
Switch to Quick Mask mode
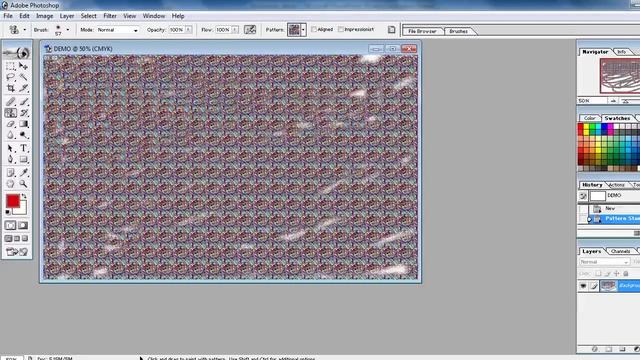coord(23,225)
